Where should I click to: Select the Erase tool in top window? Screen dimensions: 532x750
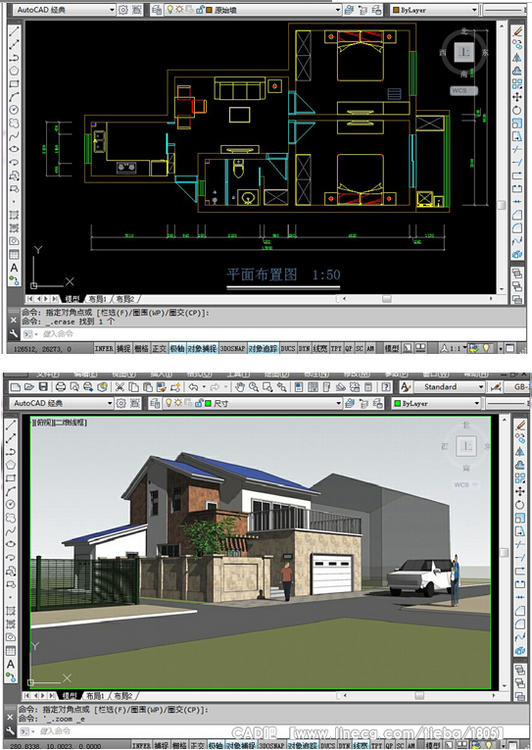tap(517, 31)
